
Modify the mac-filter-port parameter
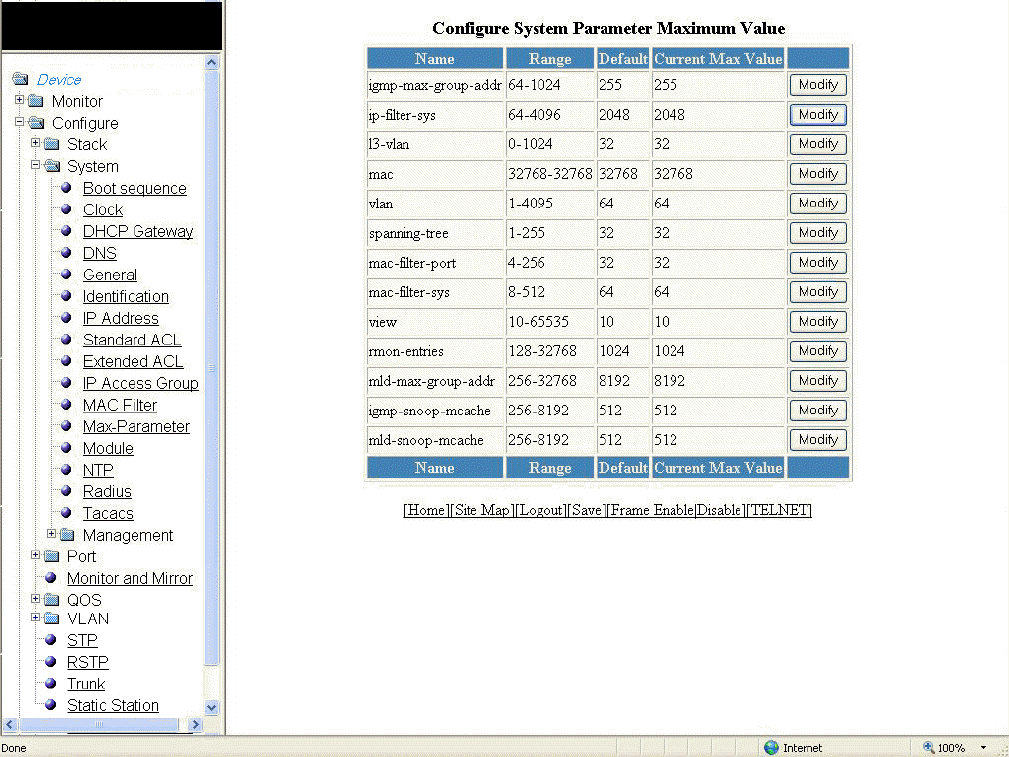pyautogui.click(x=818, y=263)
